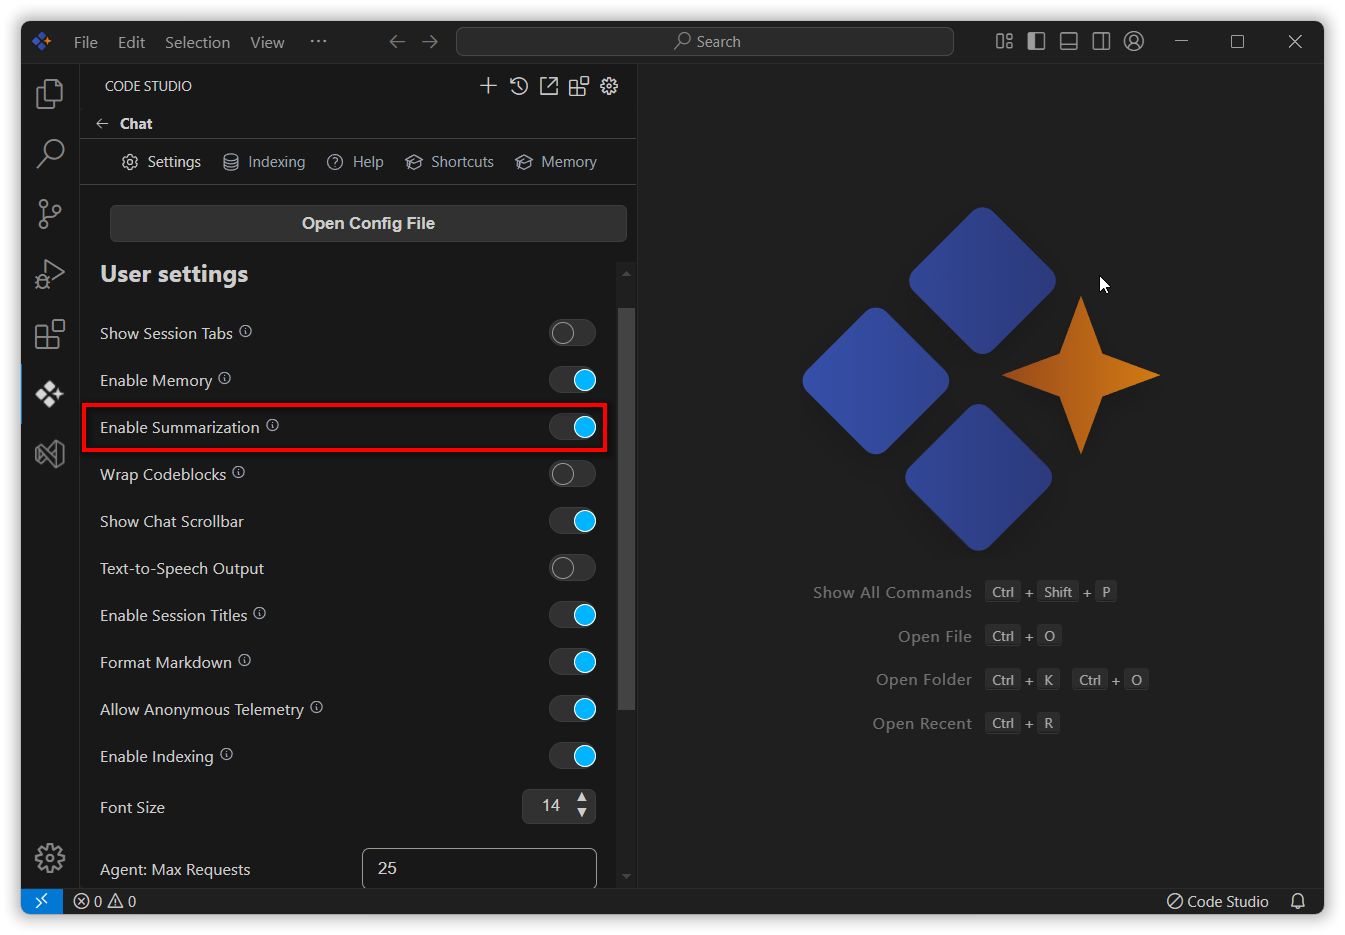1345x935 pixels.
Task: Toggle secondary side bar visibility
Action: pos(1101,41)
